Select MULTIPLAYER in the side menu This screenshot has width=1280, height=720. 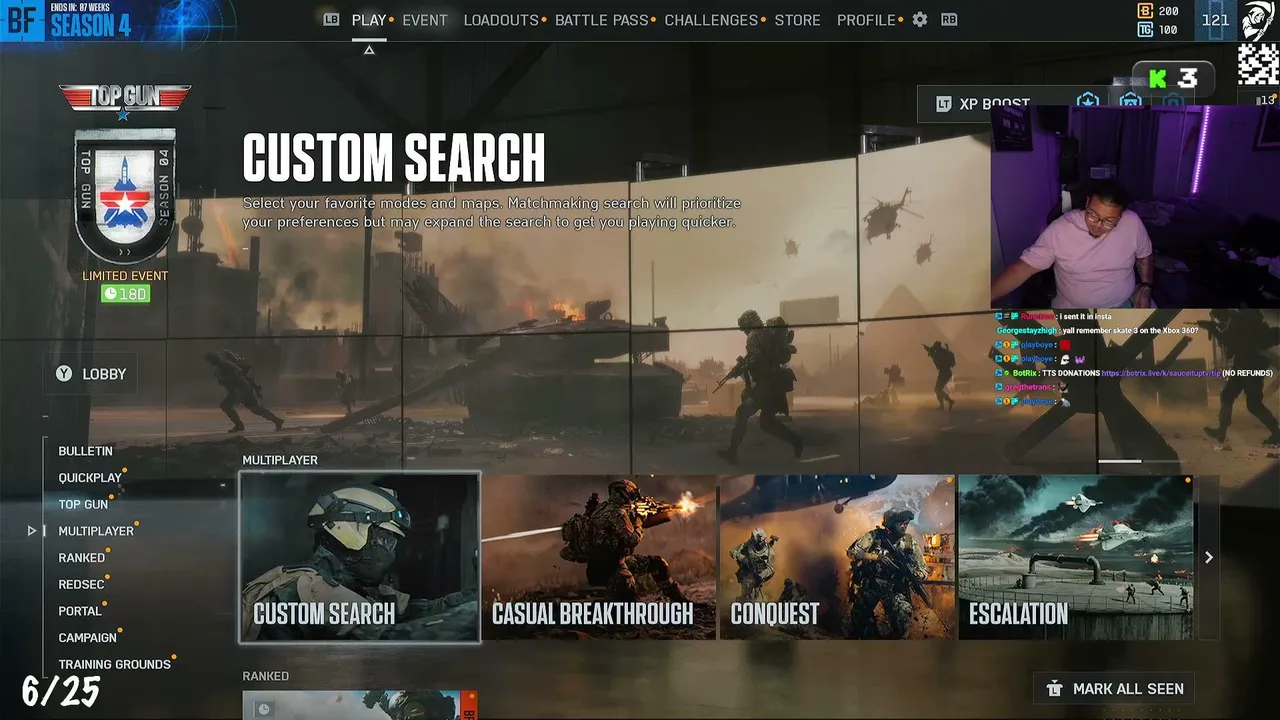pos(96,531)
